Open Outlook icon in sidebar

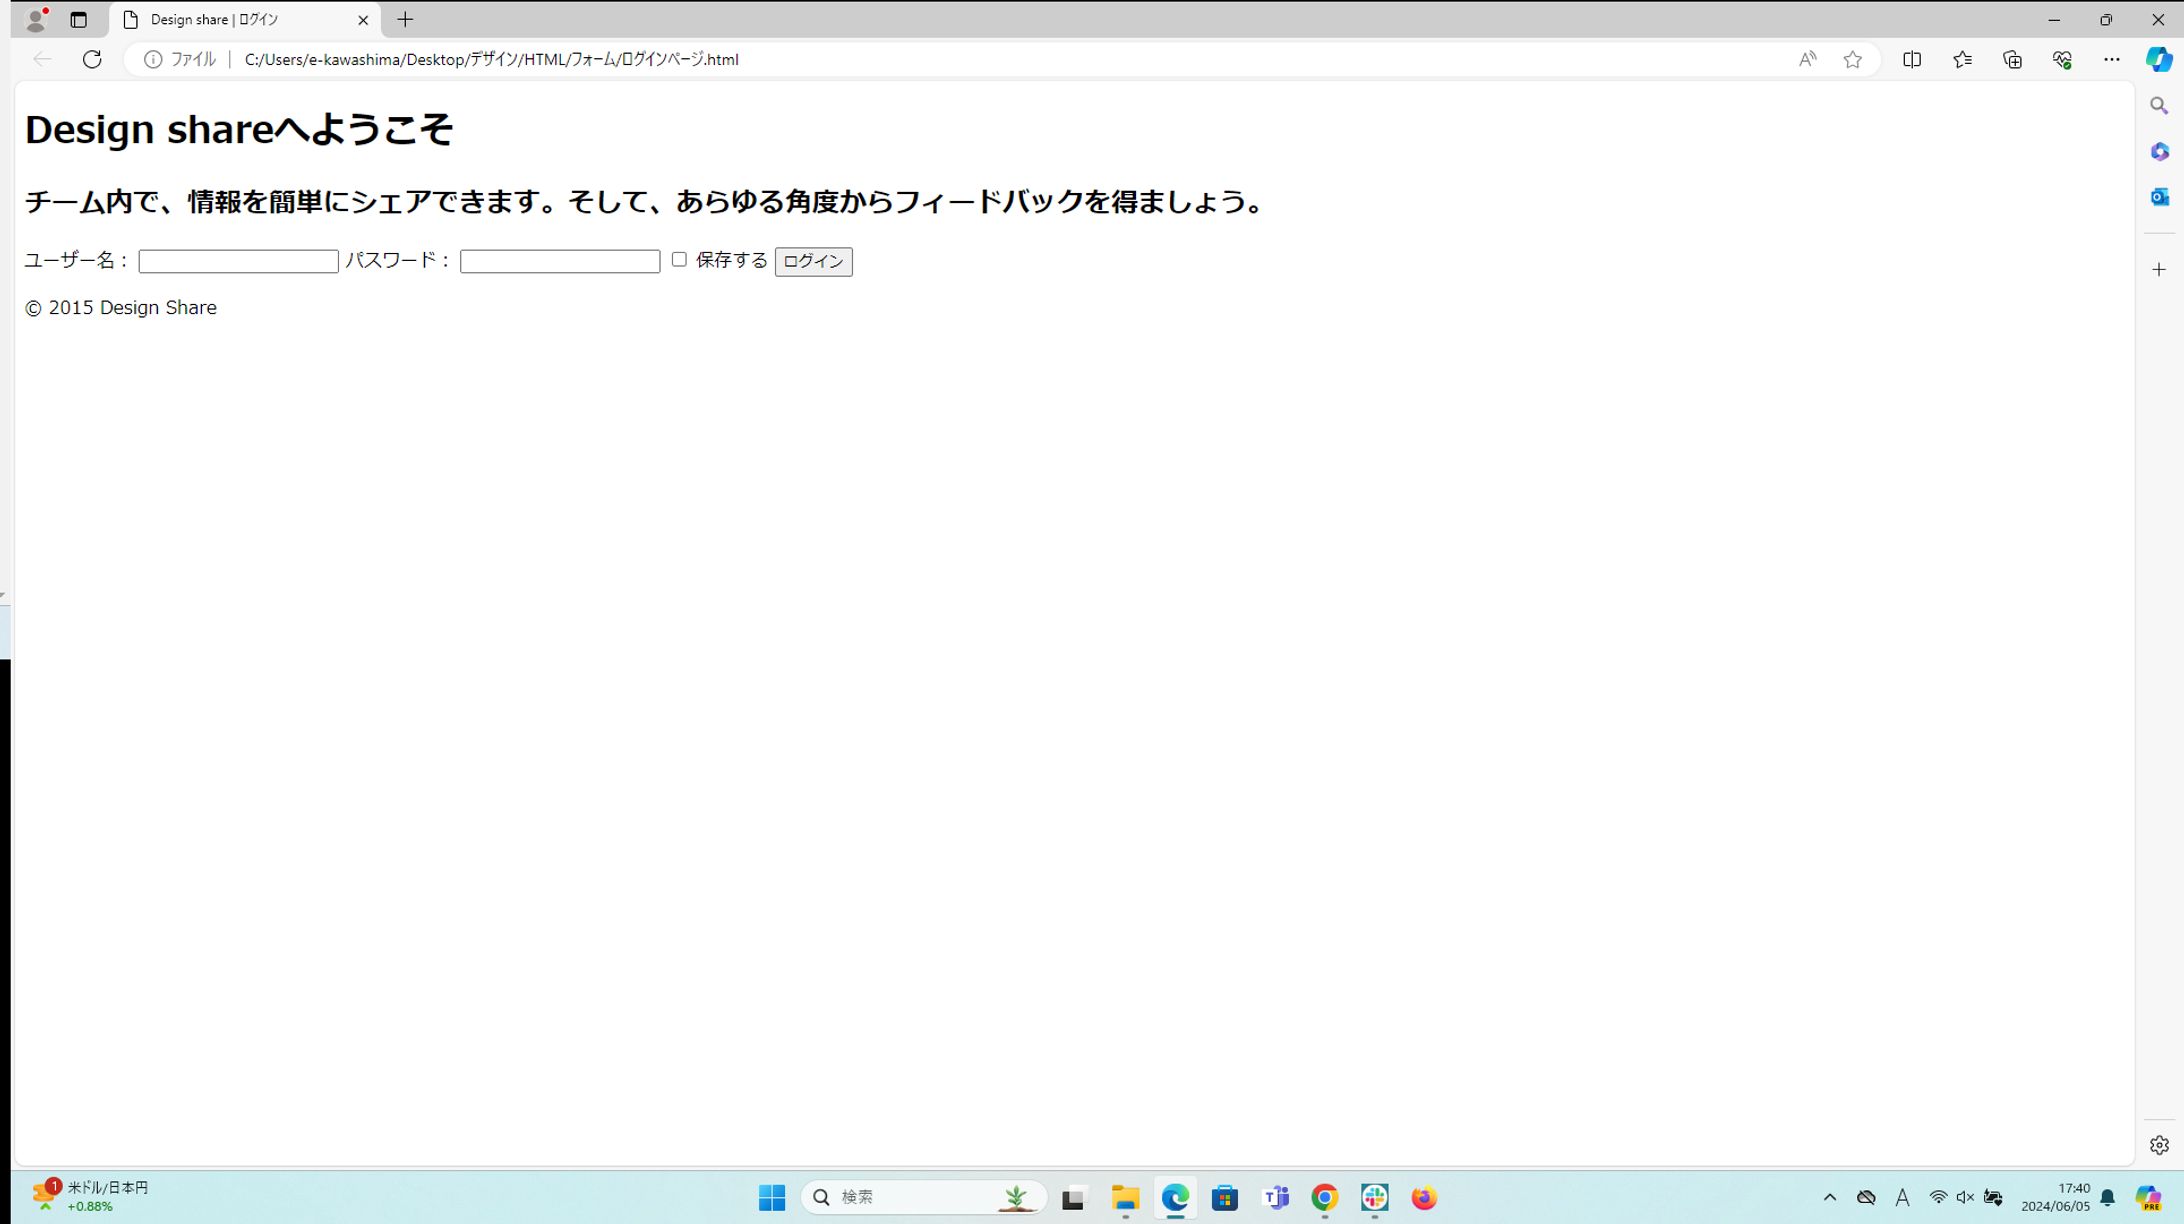pyautogui.click(x=2159, y=197)
